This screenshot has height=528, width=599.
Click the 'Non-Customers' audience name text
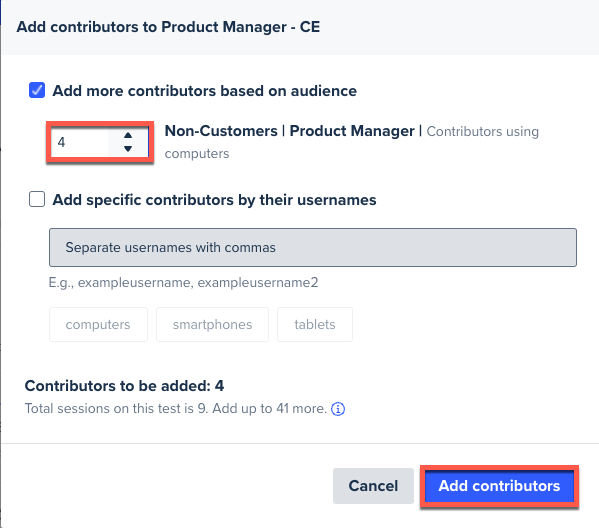(x=221, y=131)
